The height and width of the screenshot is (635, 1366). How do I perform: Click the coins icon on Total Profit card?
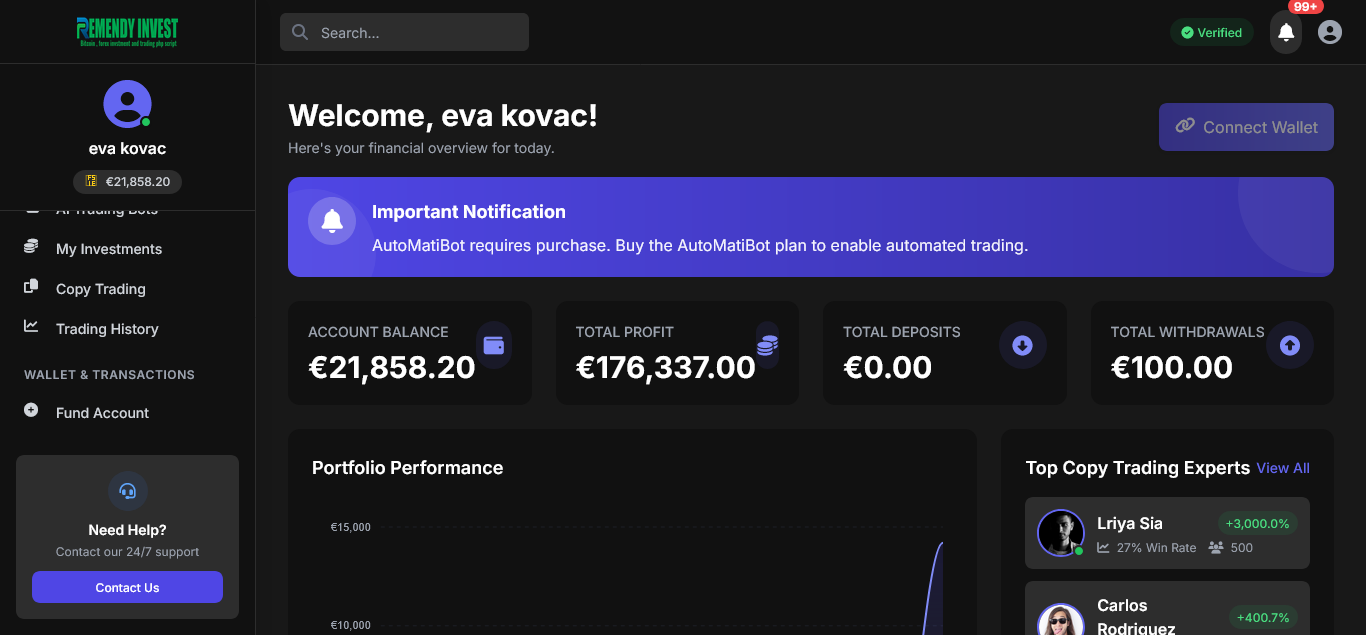pos(767,346)
